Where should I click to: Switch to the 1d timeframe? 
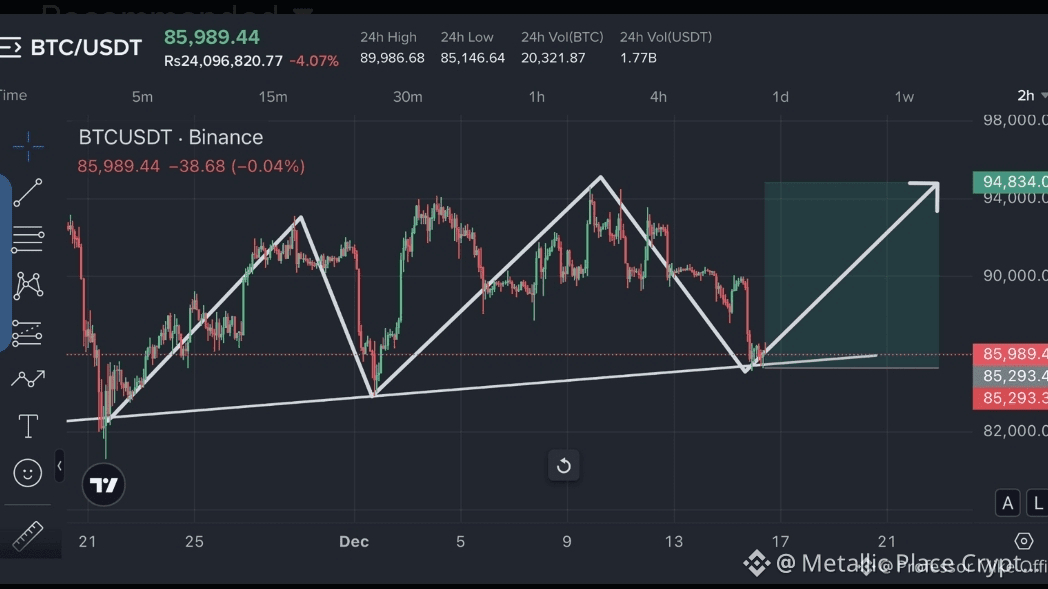point(780,97)
